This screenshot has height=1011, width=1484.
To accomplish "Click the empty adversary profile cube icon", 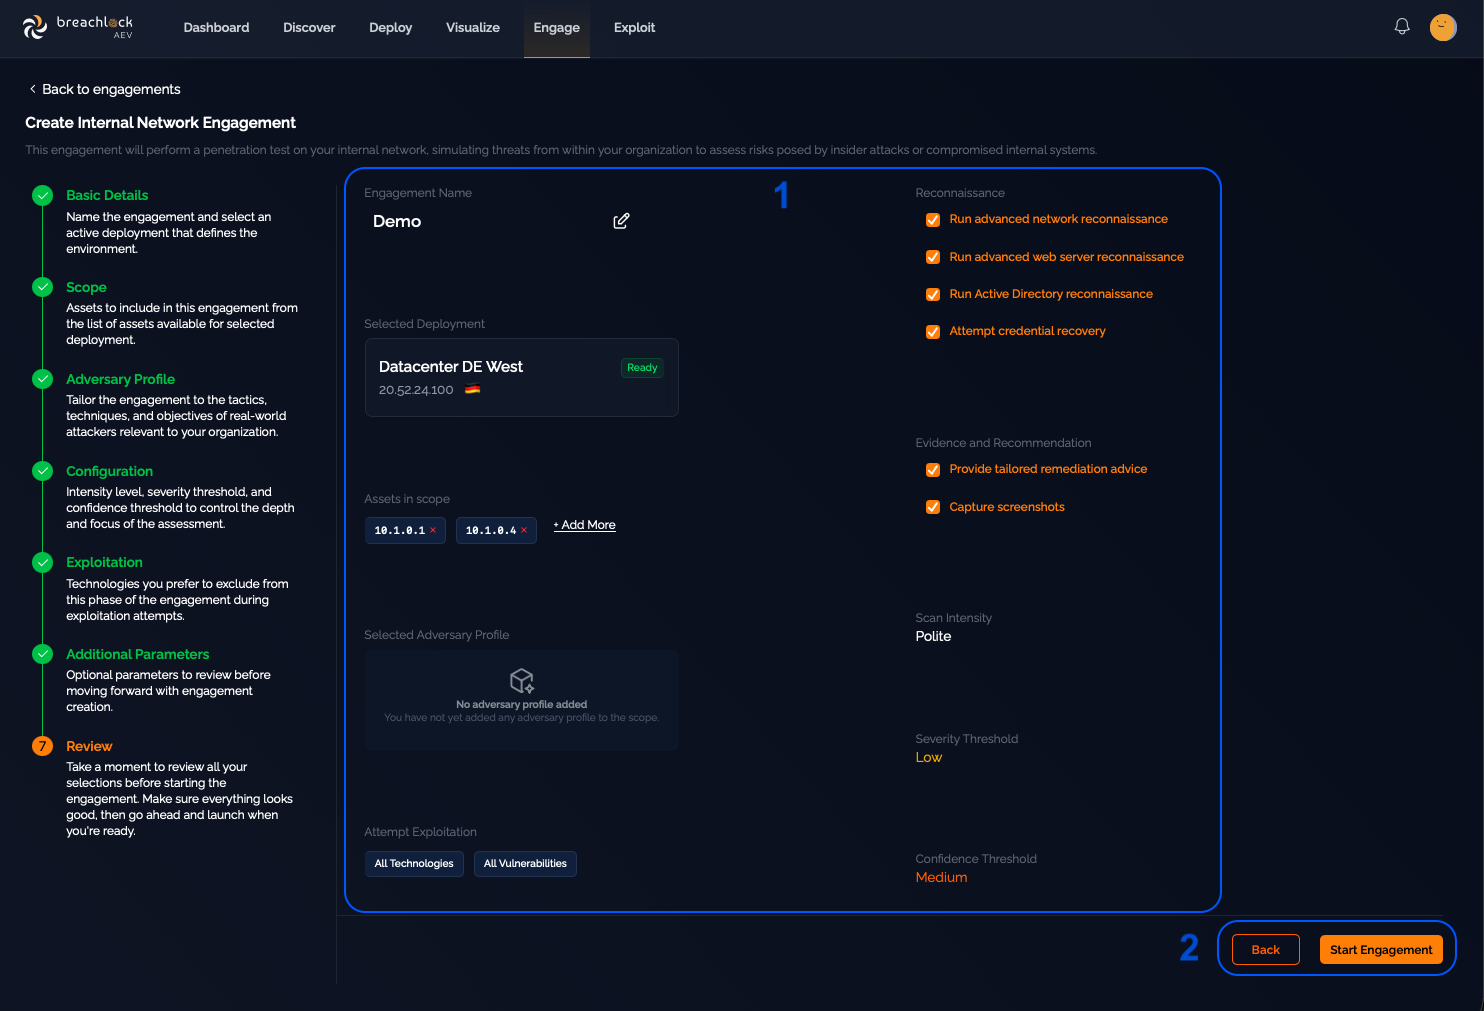I will tap(522, 681).
